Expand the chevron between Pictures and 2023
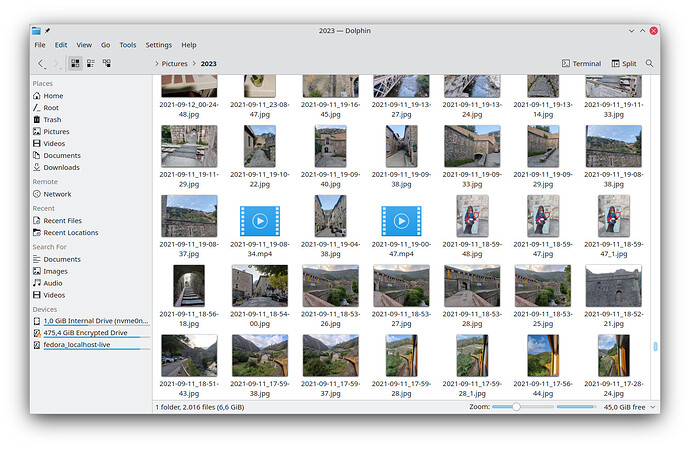This screenshot has width=690, height=449. point(194,64)
